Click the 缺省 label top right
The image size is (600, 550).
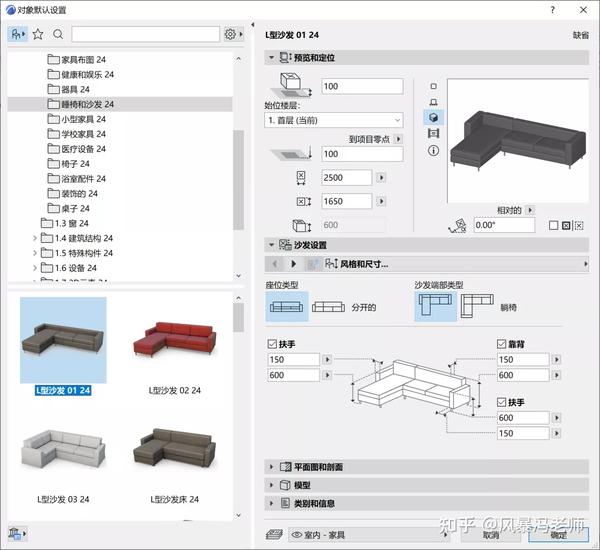(580, 35)
